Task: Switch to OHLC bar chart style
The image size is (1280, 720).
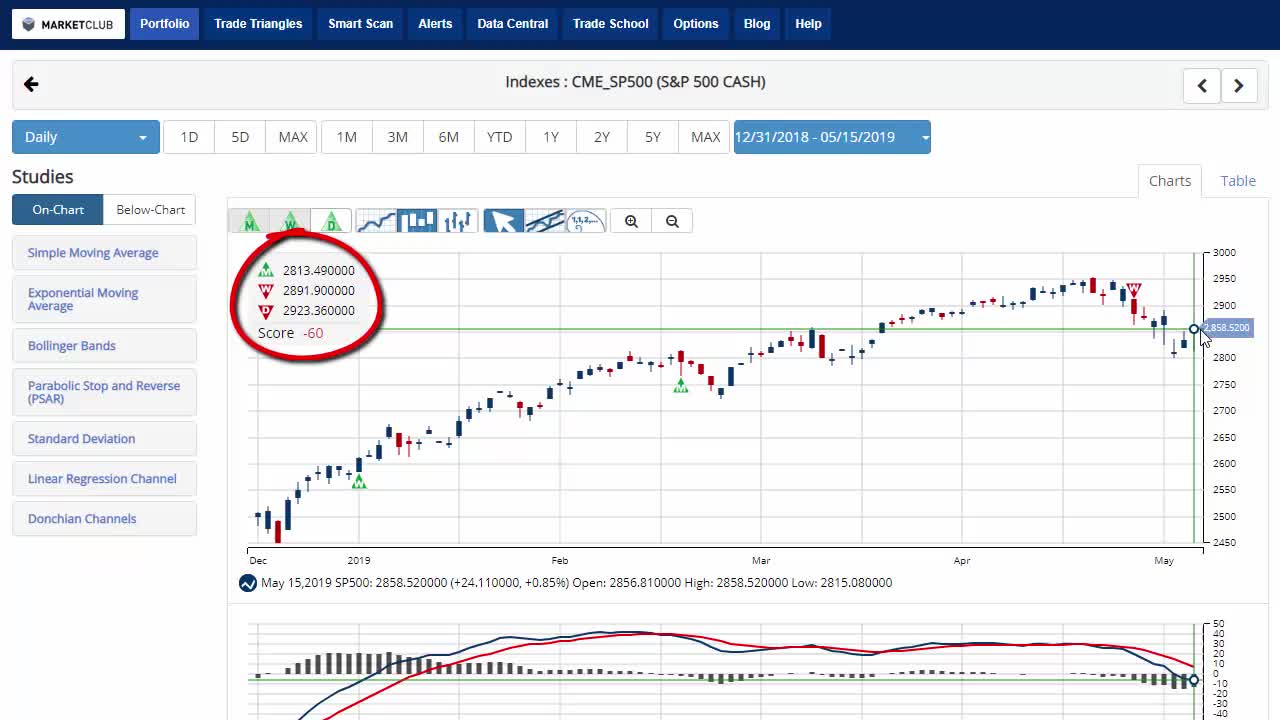Action: (x=458, y=221)
